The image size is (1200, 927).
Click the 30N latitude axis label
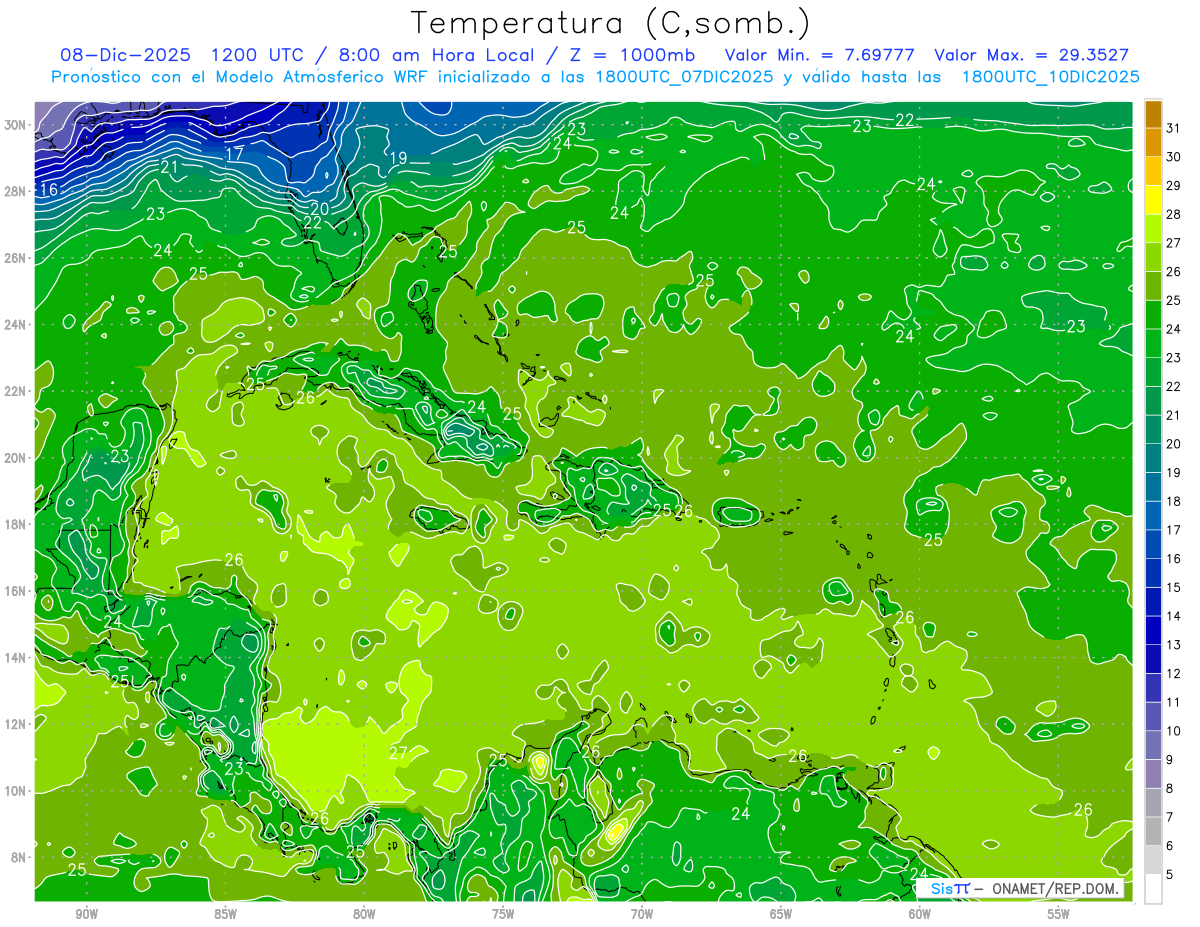point(17,125)
